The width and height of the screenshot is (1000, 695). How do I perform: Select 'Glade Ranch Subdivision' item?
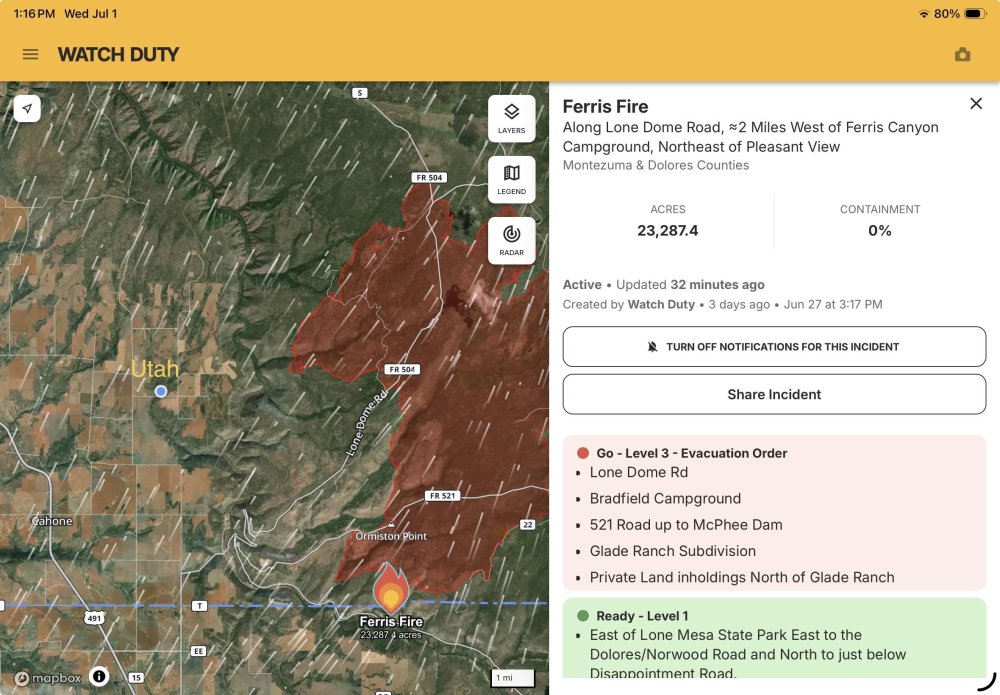[x=672, y=551]
